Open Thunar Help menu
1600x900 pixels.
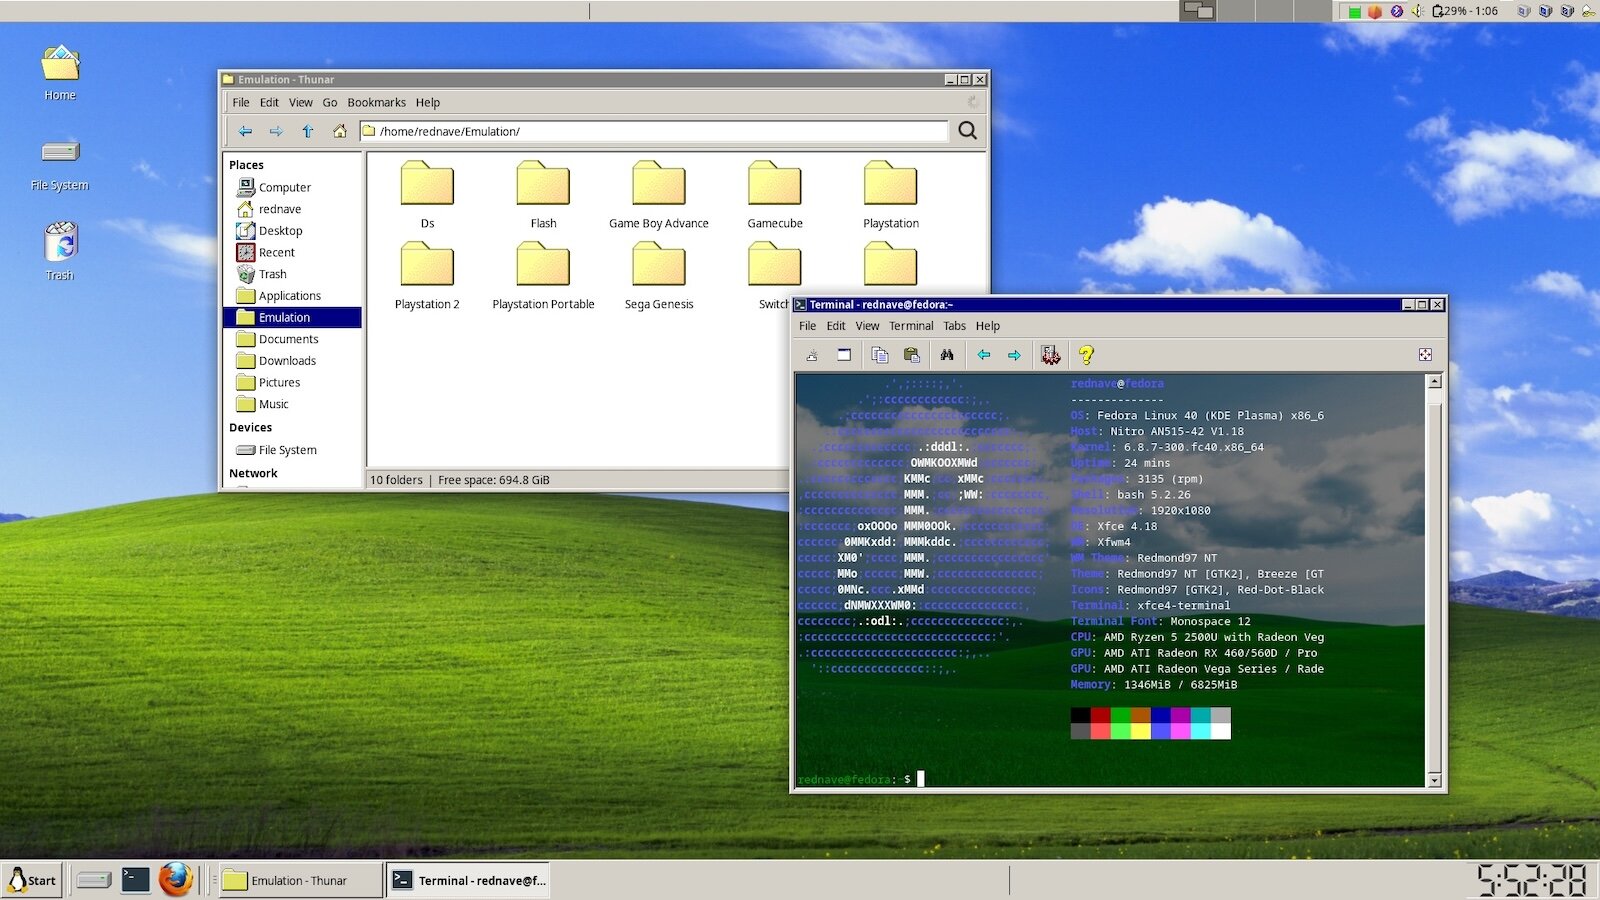(428, 102)
